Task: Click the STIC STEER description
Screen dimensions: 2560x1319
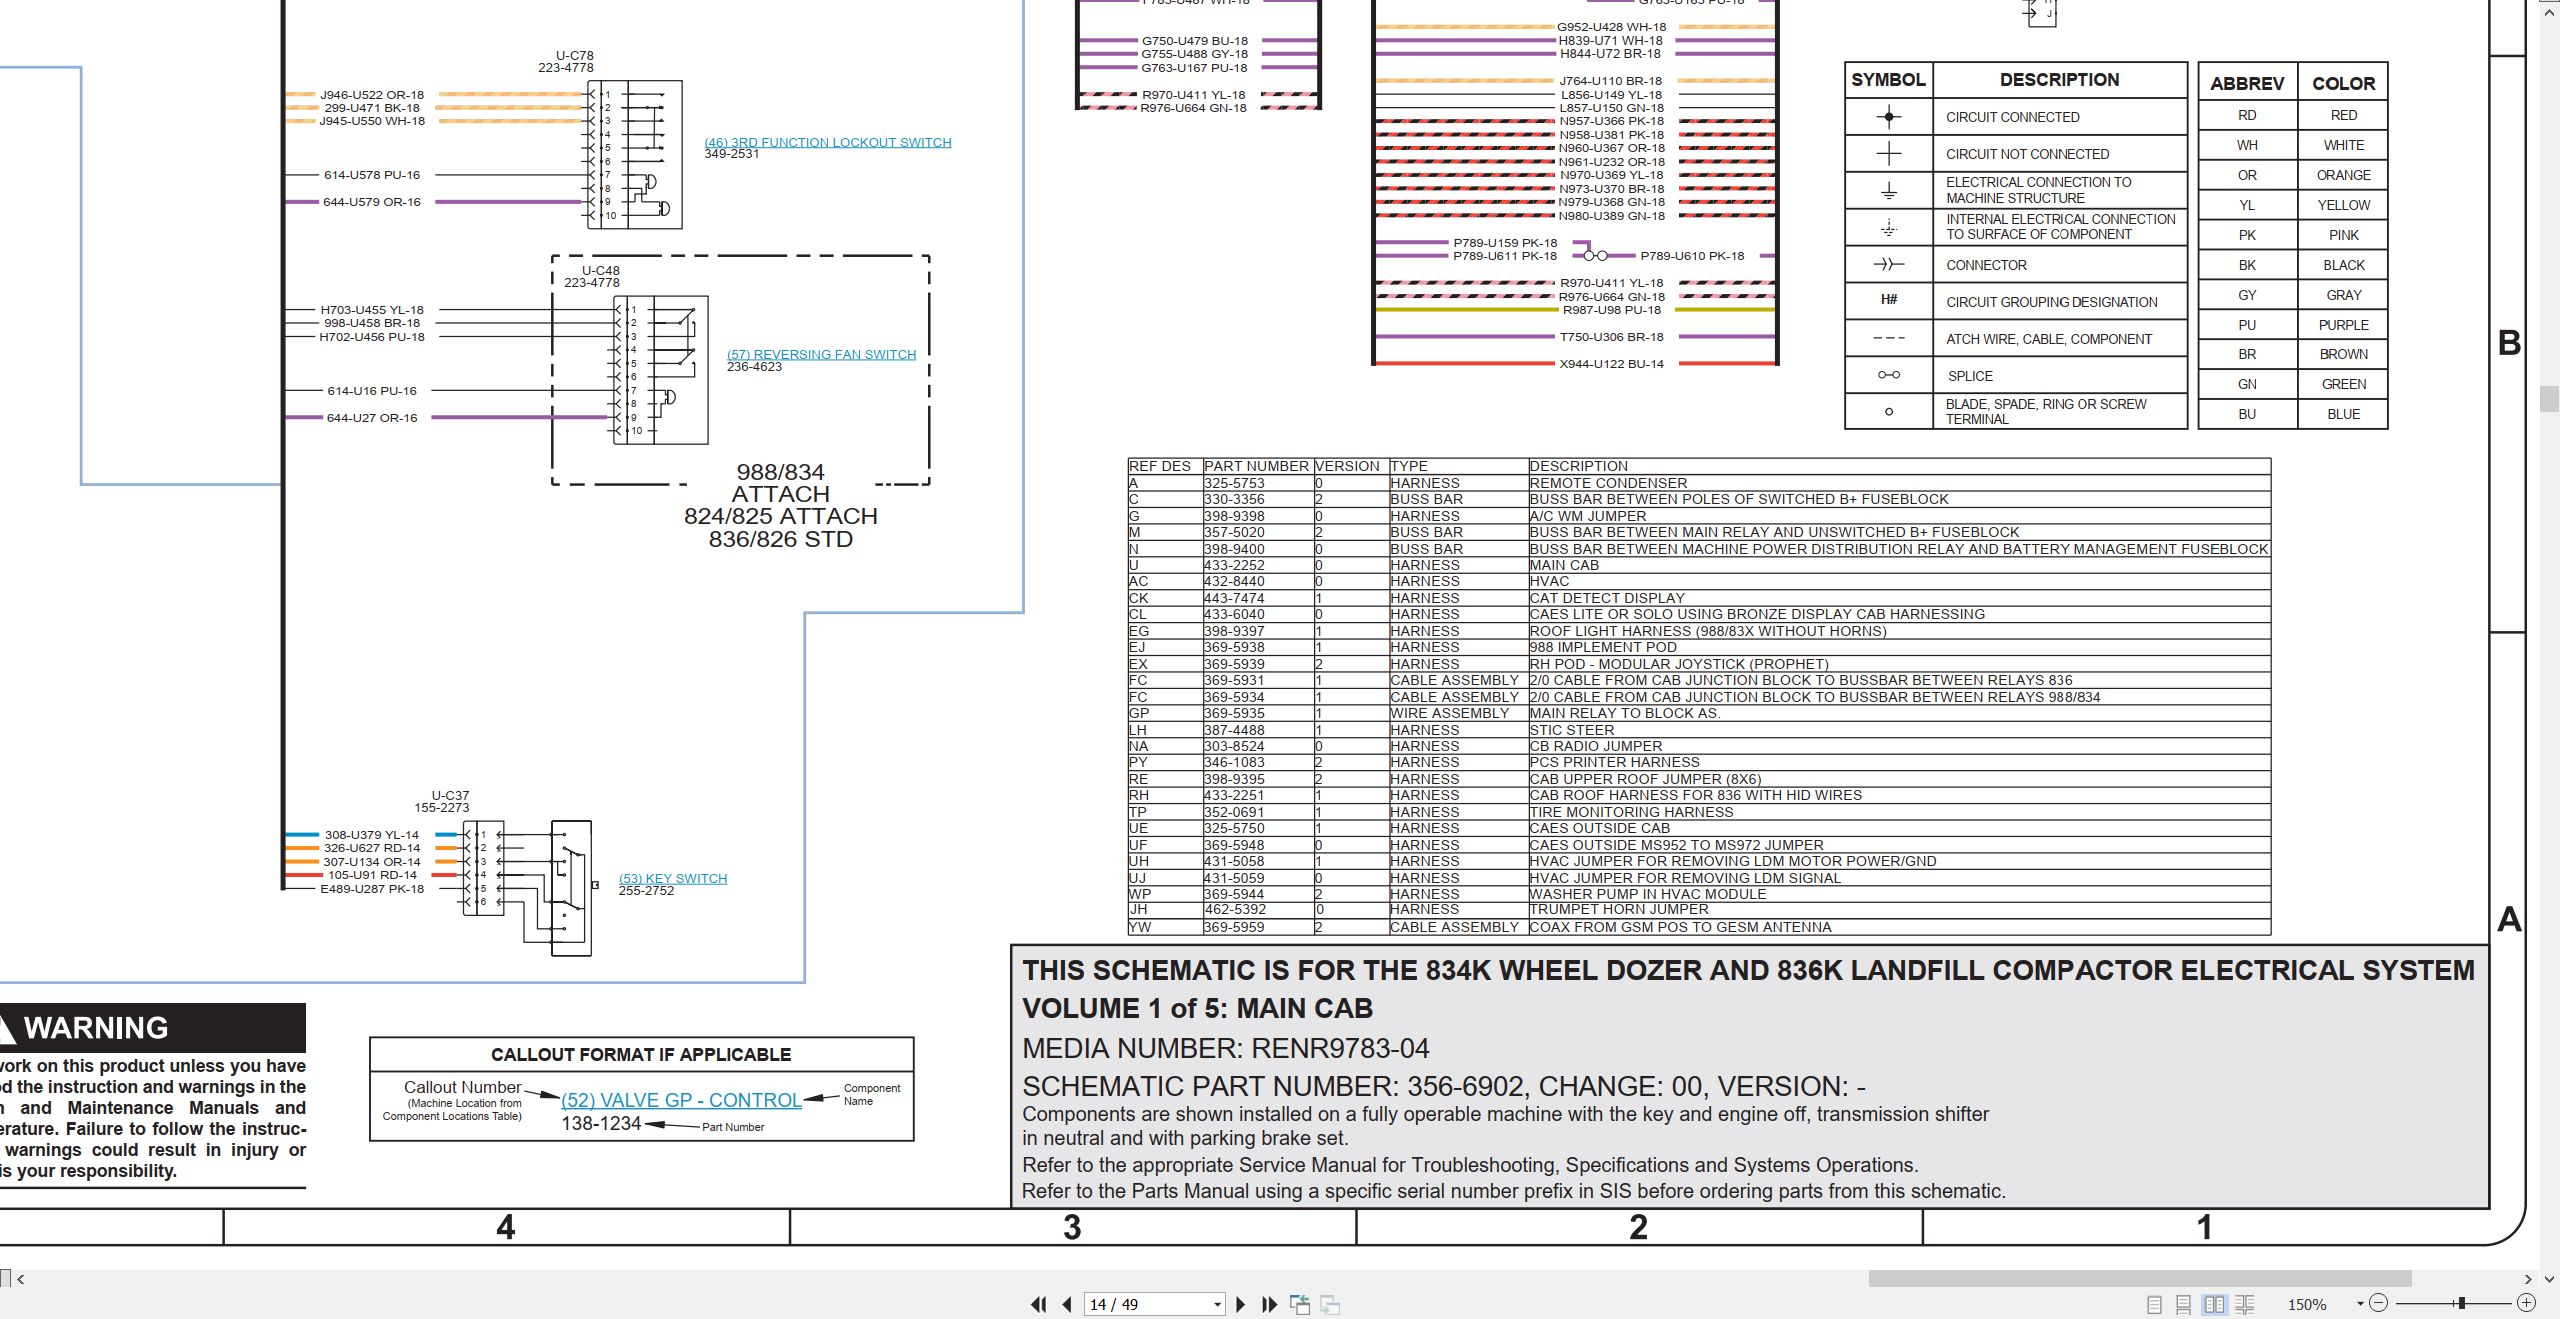Action: coord(1571,730)
